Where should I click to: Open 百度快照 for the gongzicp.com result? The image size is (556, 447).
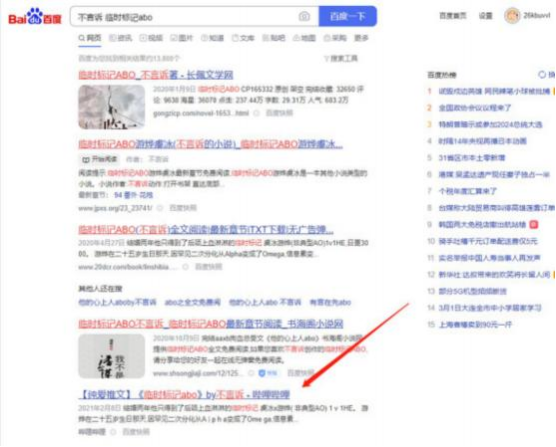click(279, 113)
